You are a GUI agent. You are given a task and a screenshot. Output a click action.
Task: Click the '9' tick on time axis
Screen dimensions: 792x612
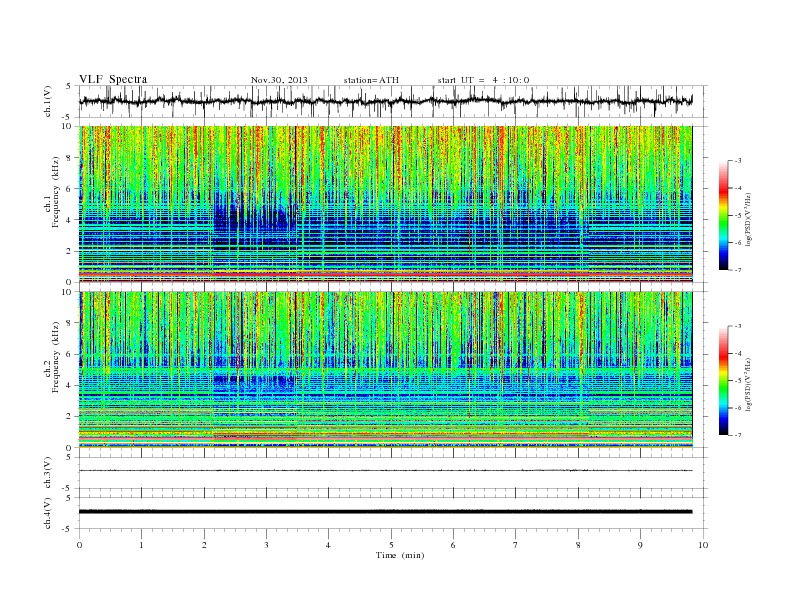pos(640,545)
